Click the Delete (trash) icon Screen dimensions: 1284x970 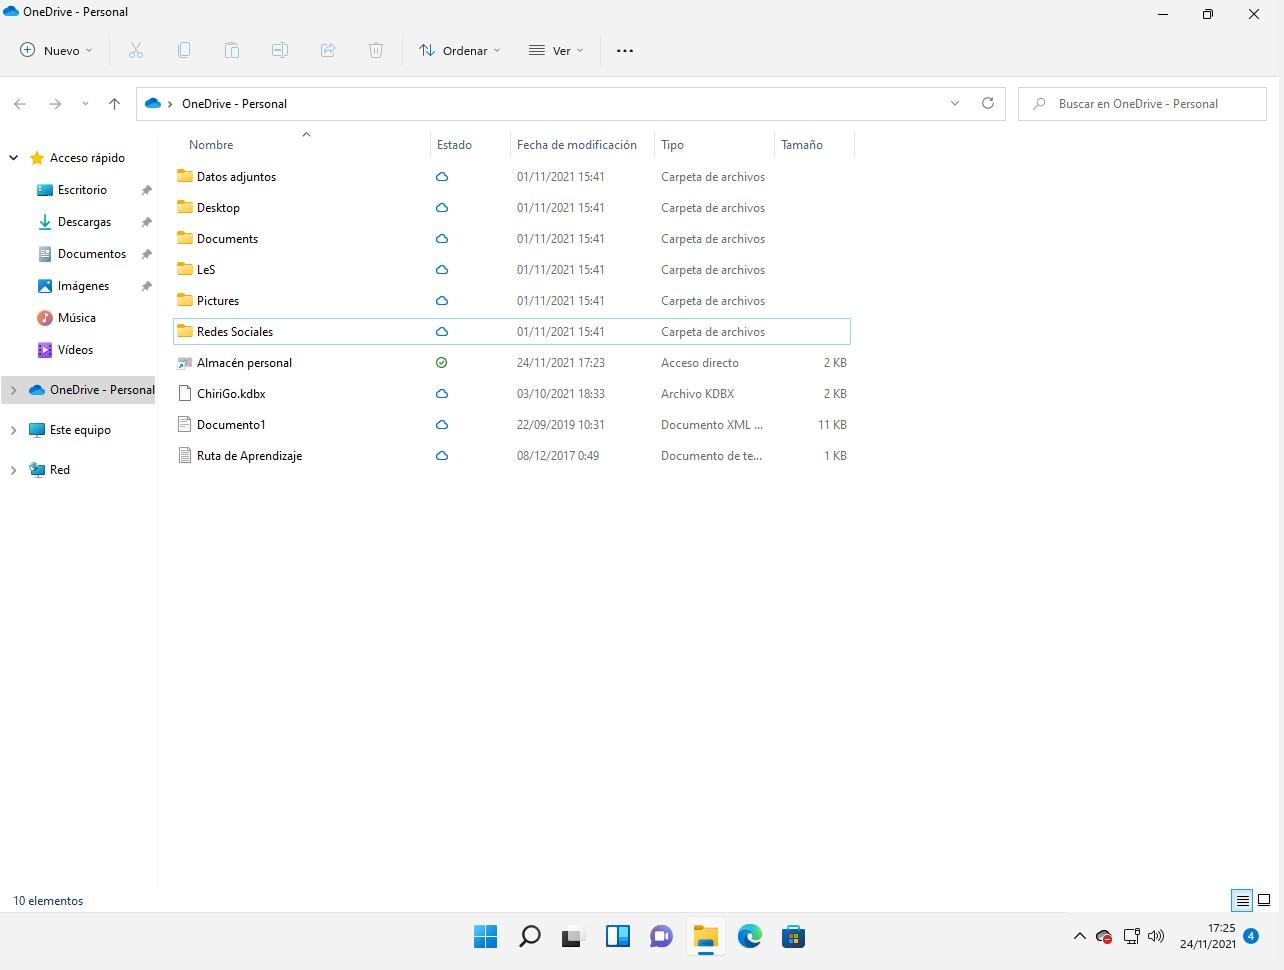(x=375, y=50)
